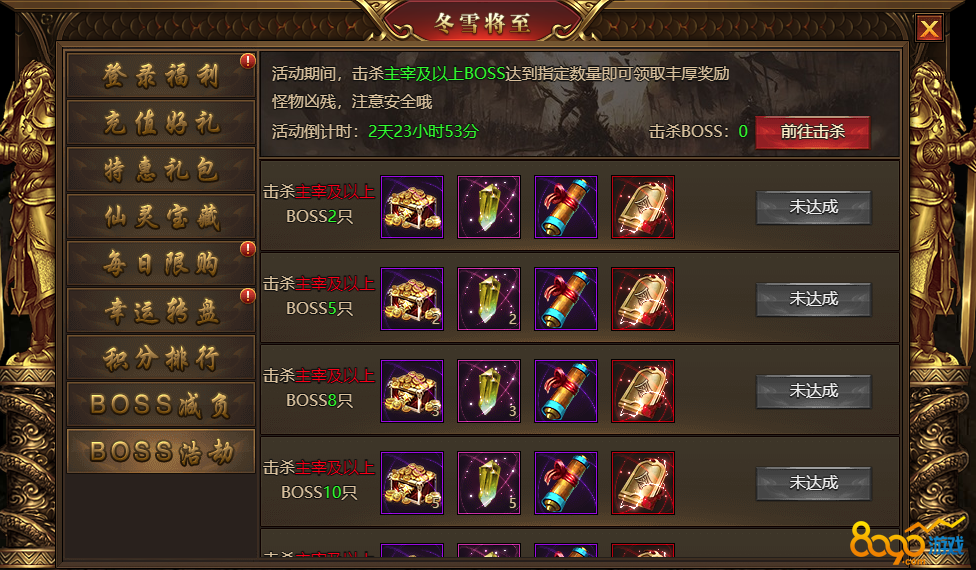Open the 特惠礼包 tab
The height and width of the screenshot is (570, 976).
click(x=161, y=169)
